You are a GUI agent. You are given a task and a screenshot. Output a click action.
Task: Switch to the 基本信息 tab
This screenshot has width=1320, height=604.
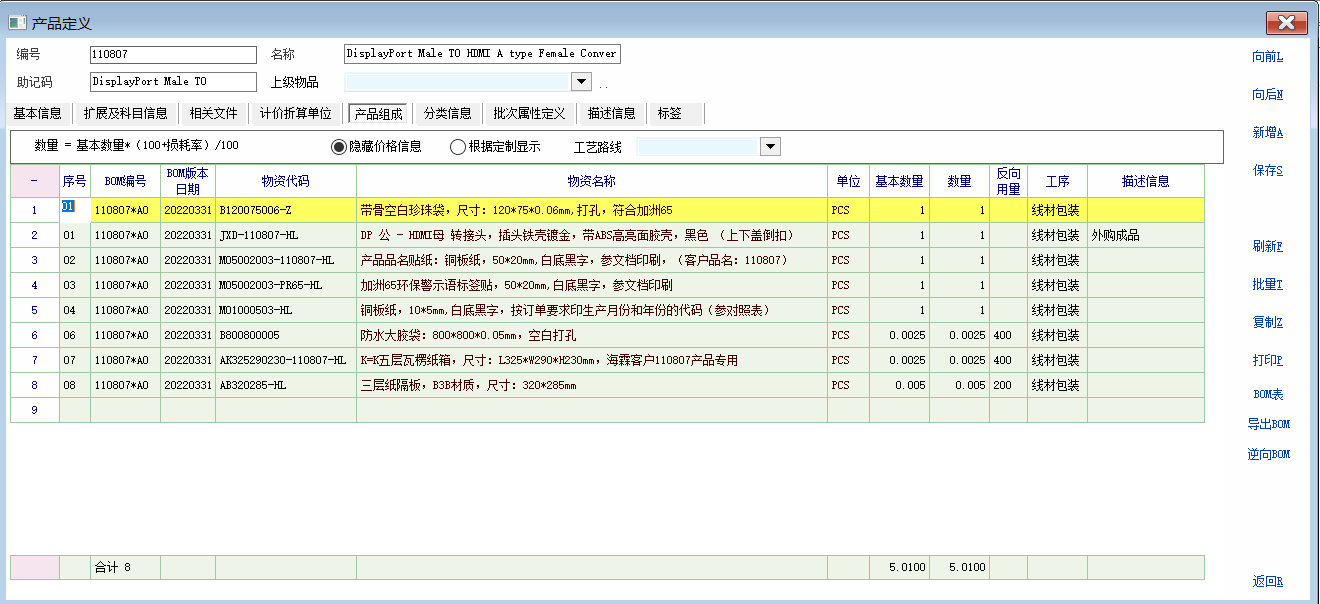click(x=38, y=114)
